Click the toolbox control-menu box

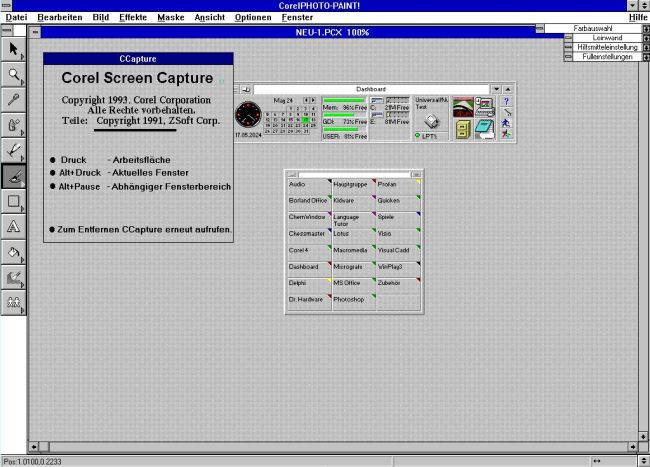[x=7, y=30]
